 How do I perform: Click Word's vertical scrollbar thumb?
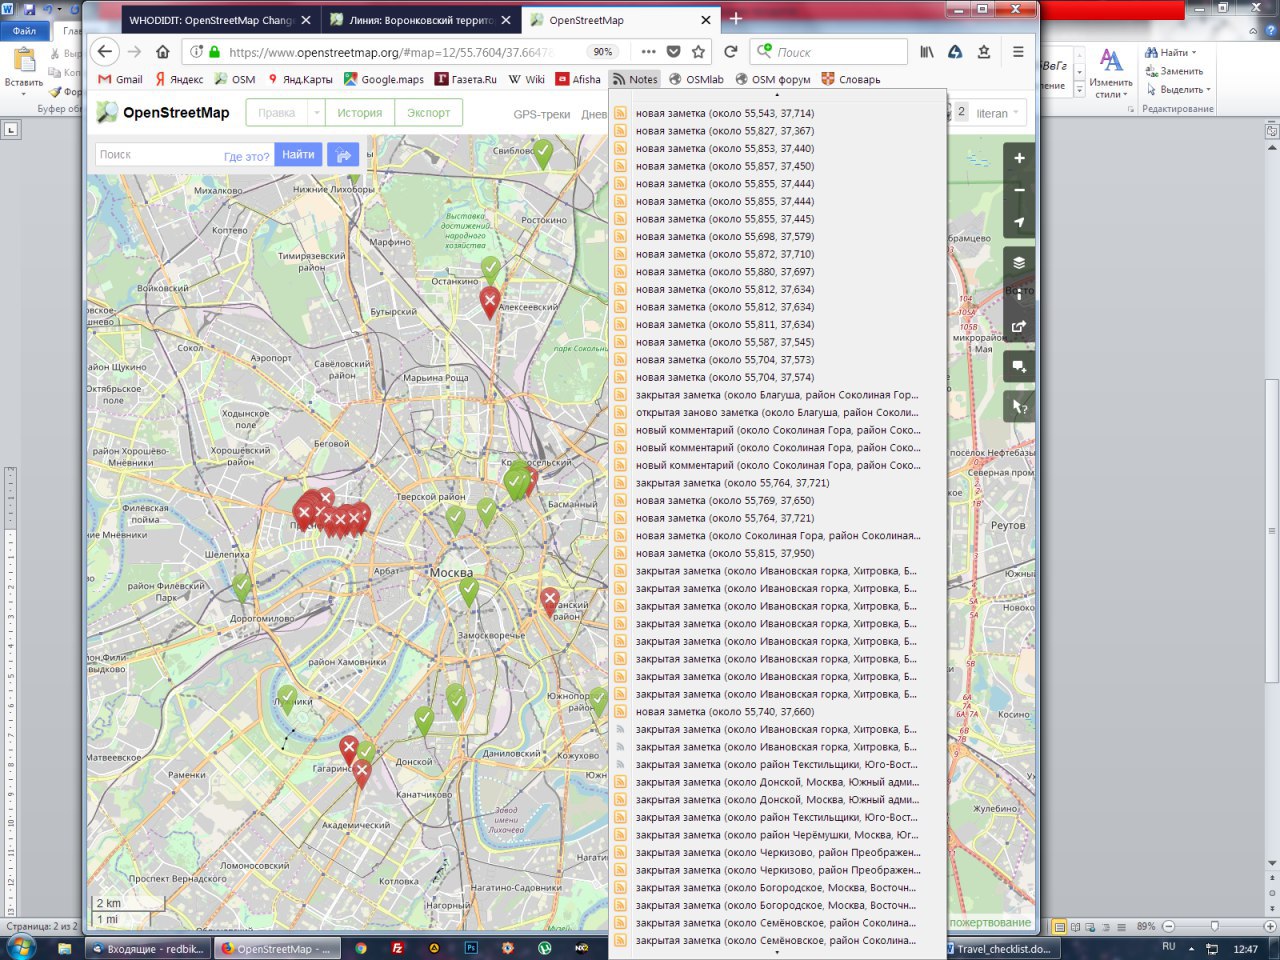click(x=1272, y=530)
